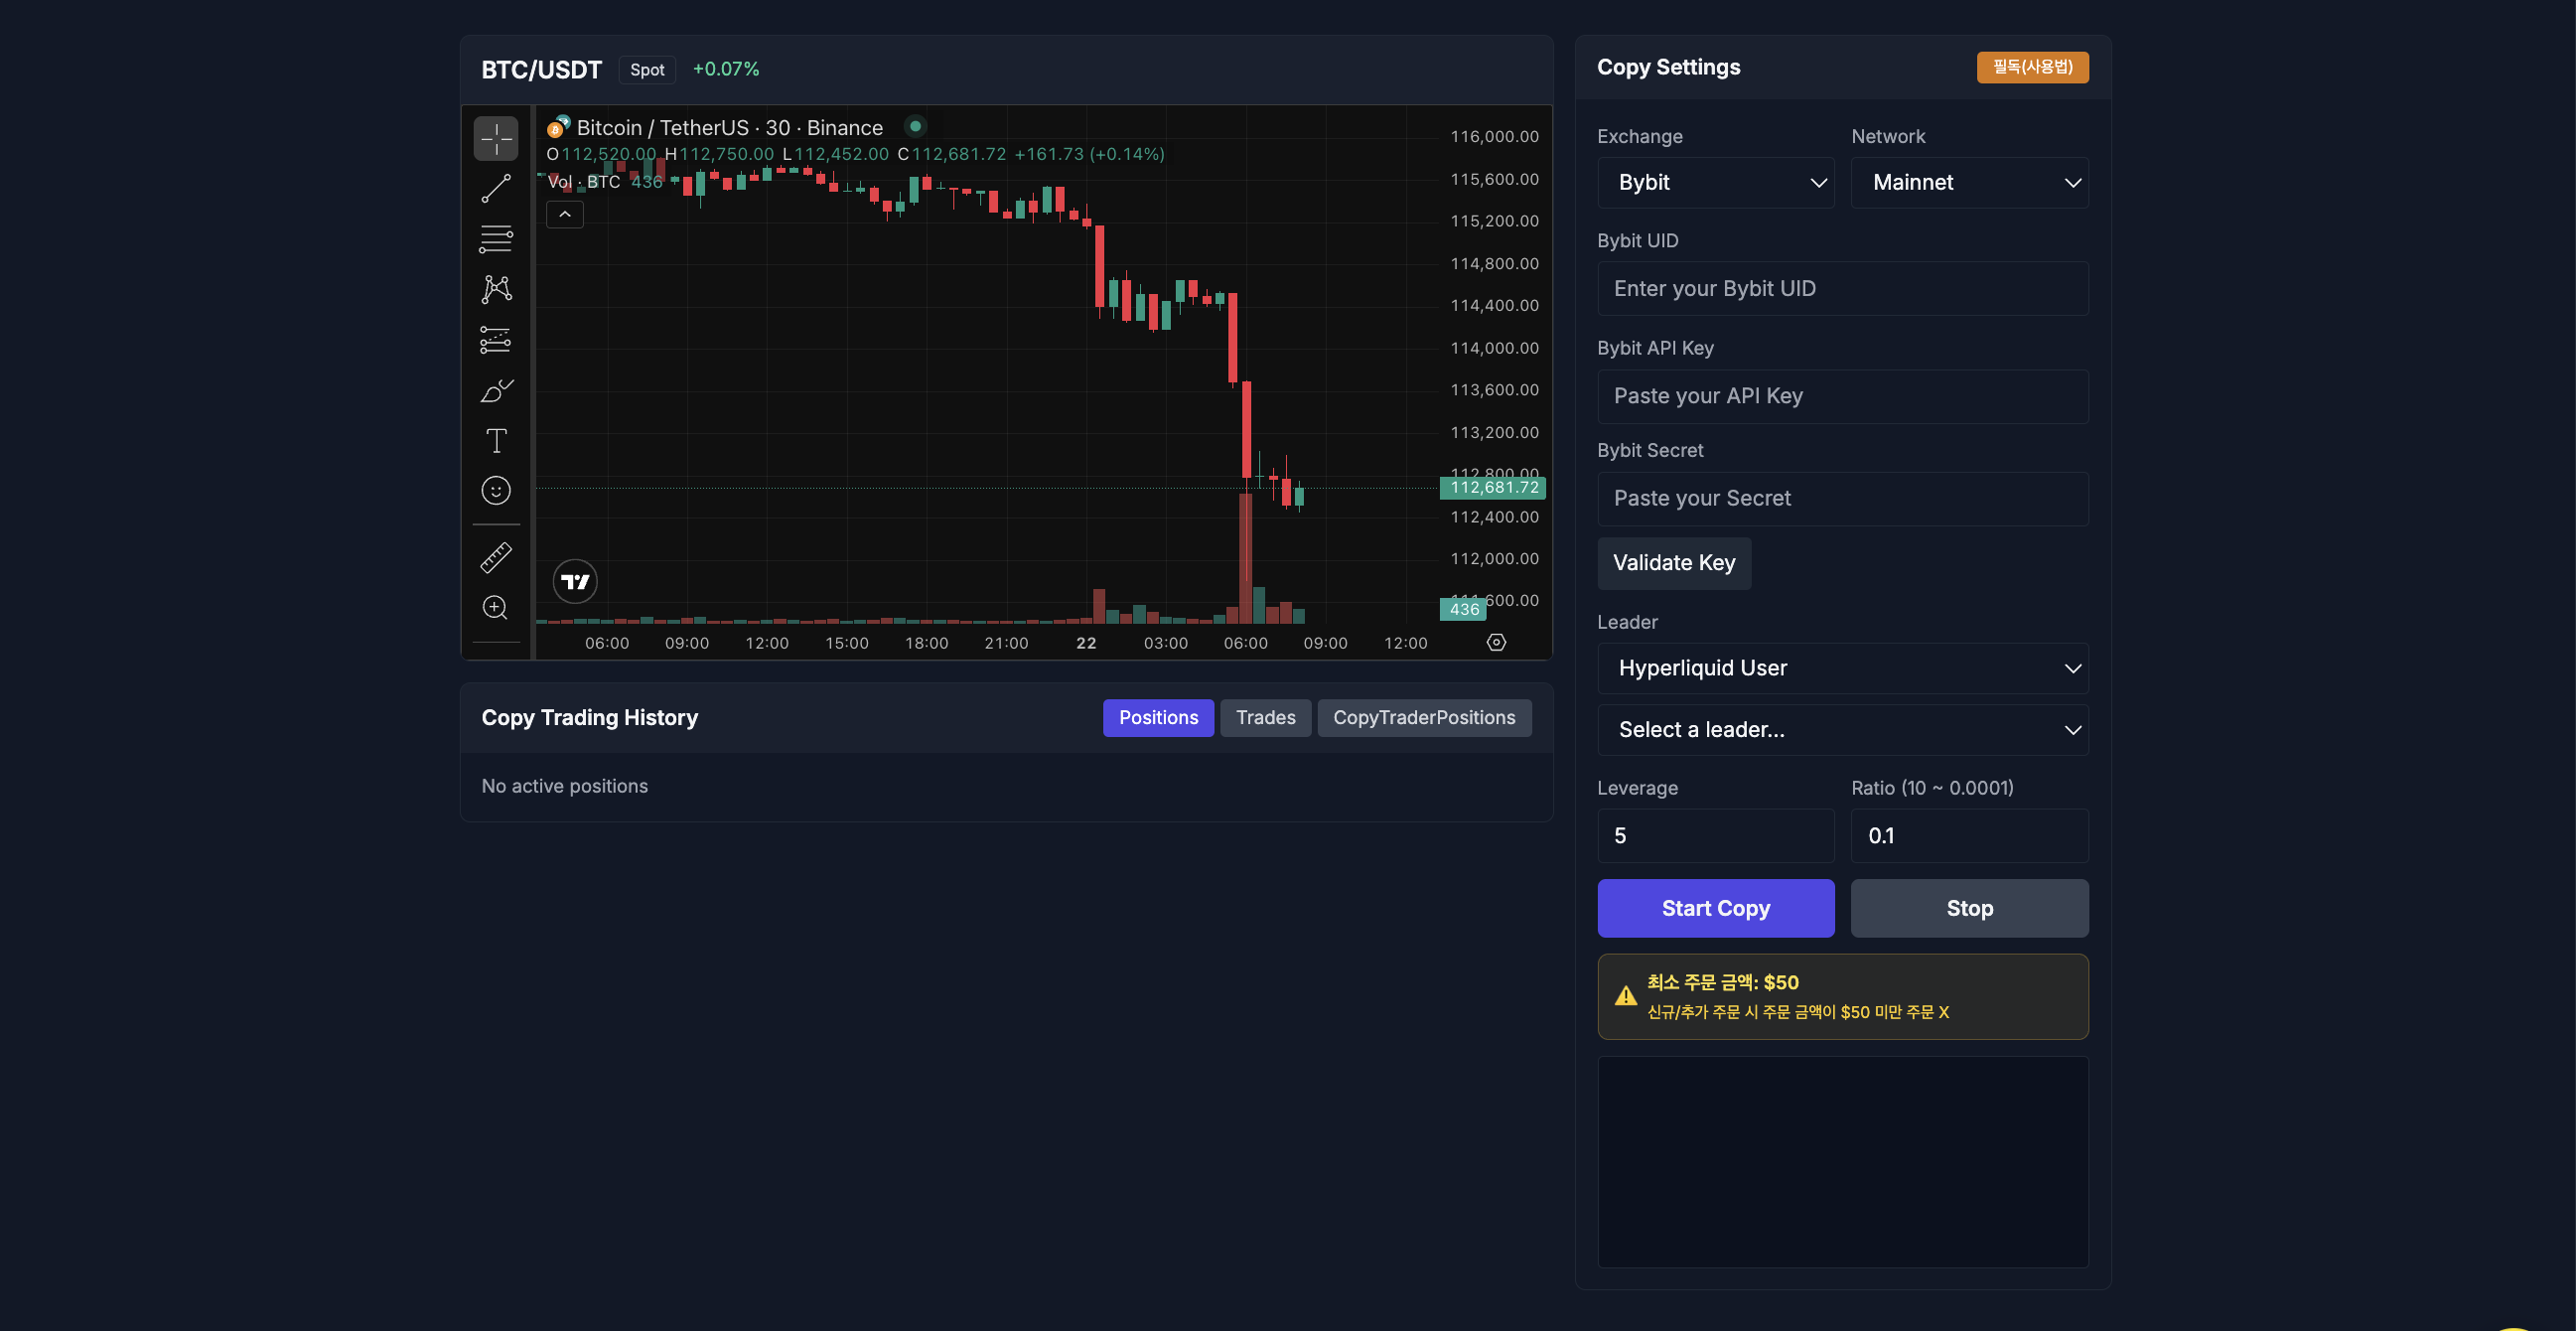The width and height of the screenshot is (2576, 1331).
Task: Open the CopyTraderPositions tab
Action: (1423, 718)
